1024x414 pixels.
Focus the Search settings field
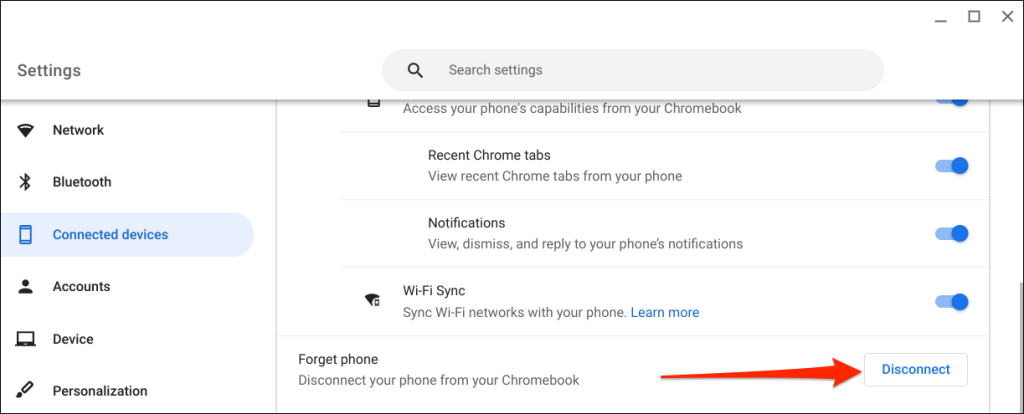(x=632, y=70)
